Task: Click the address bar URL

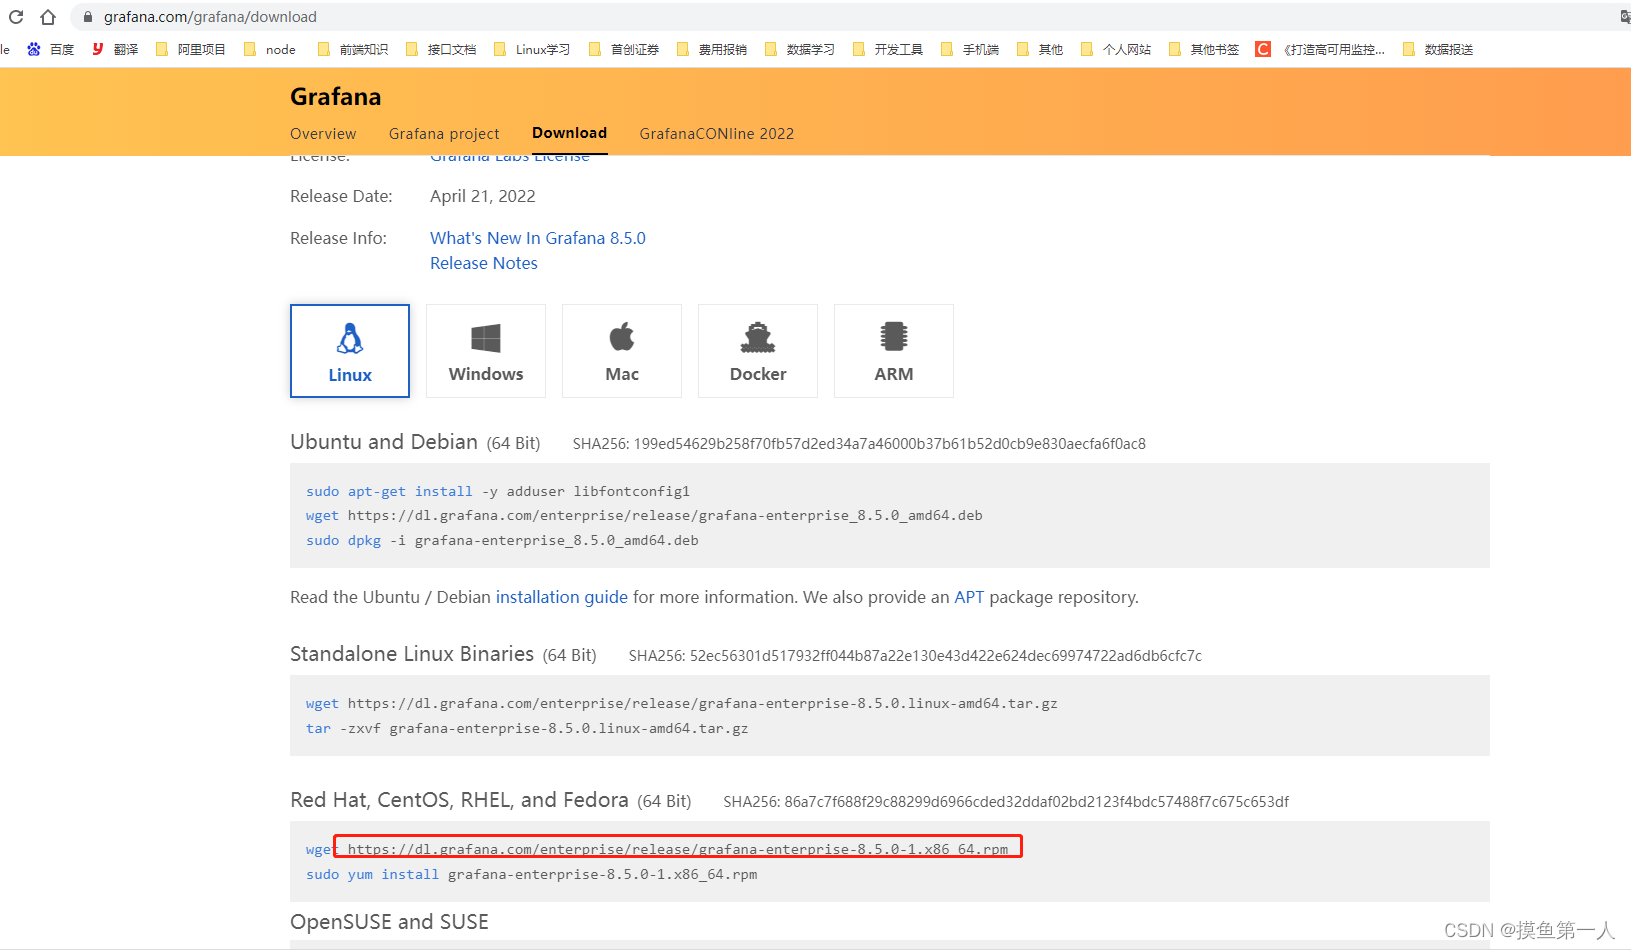Action: click(210, 17)
